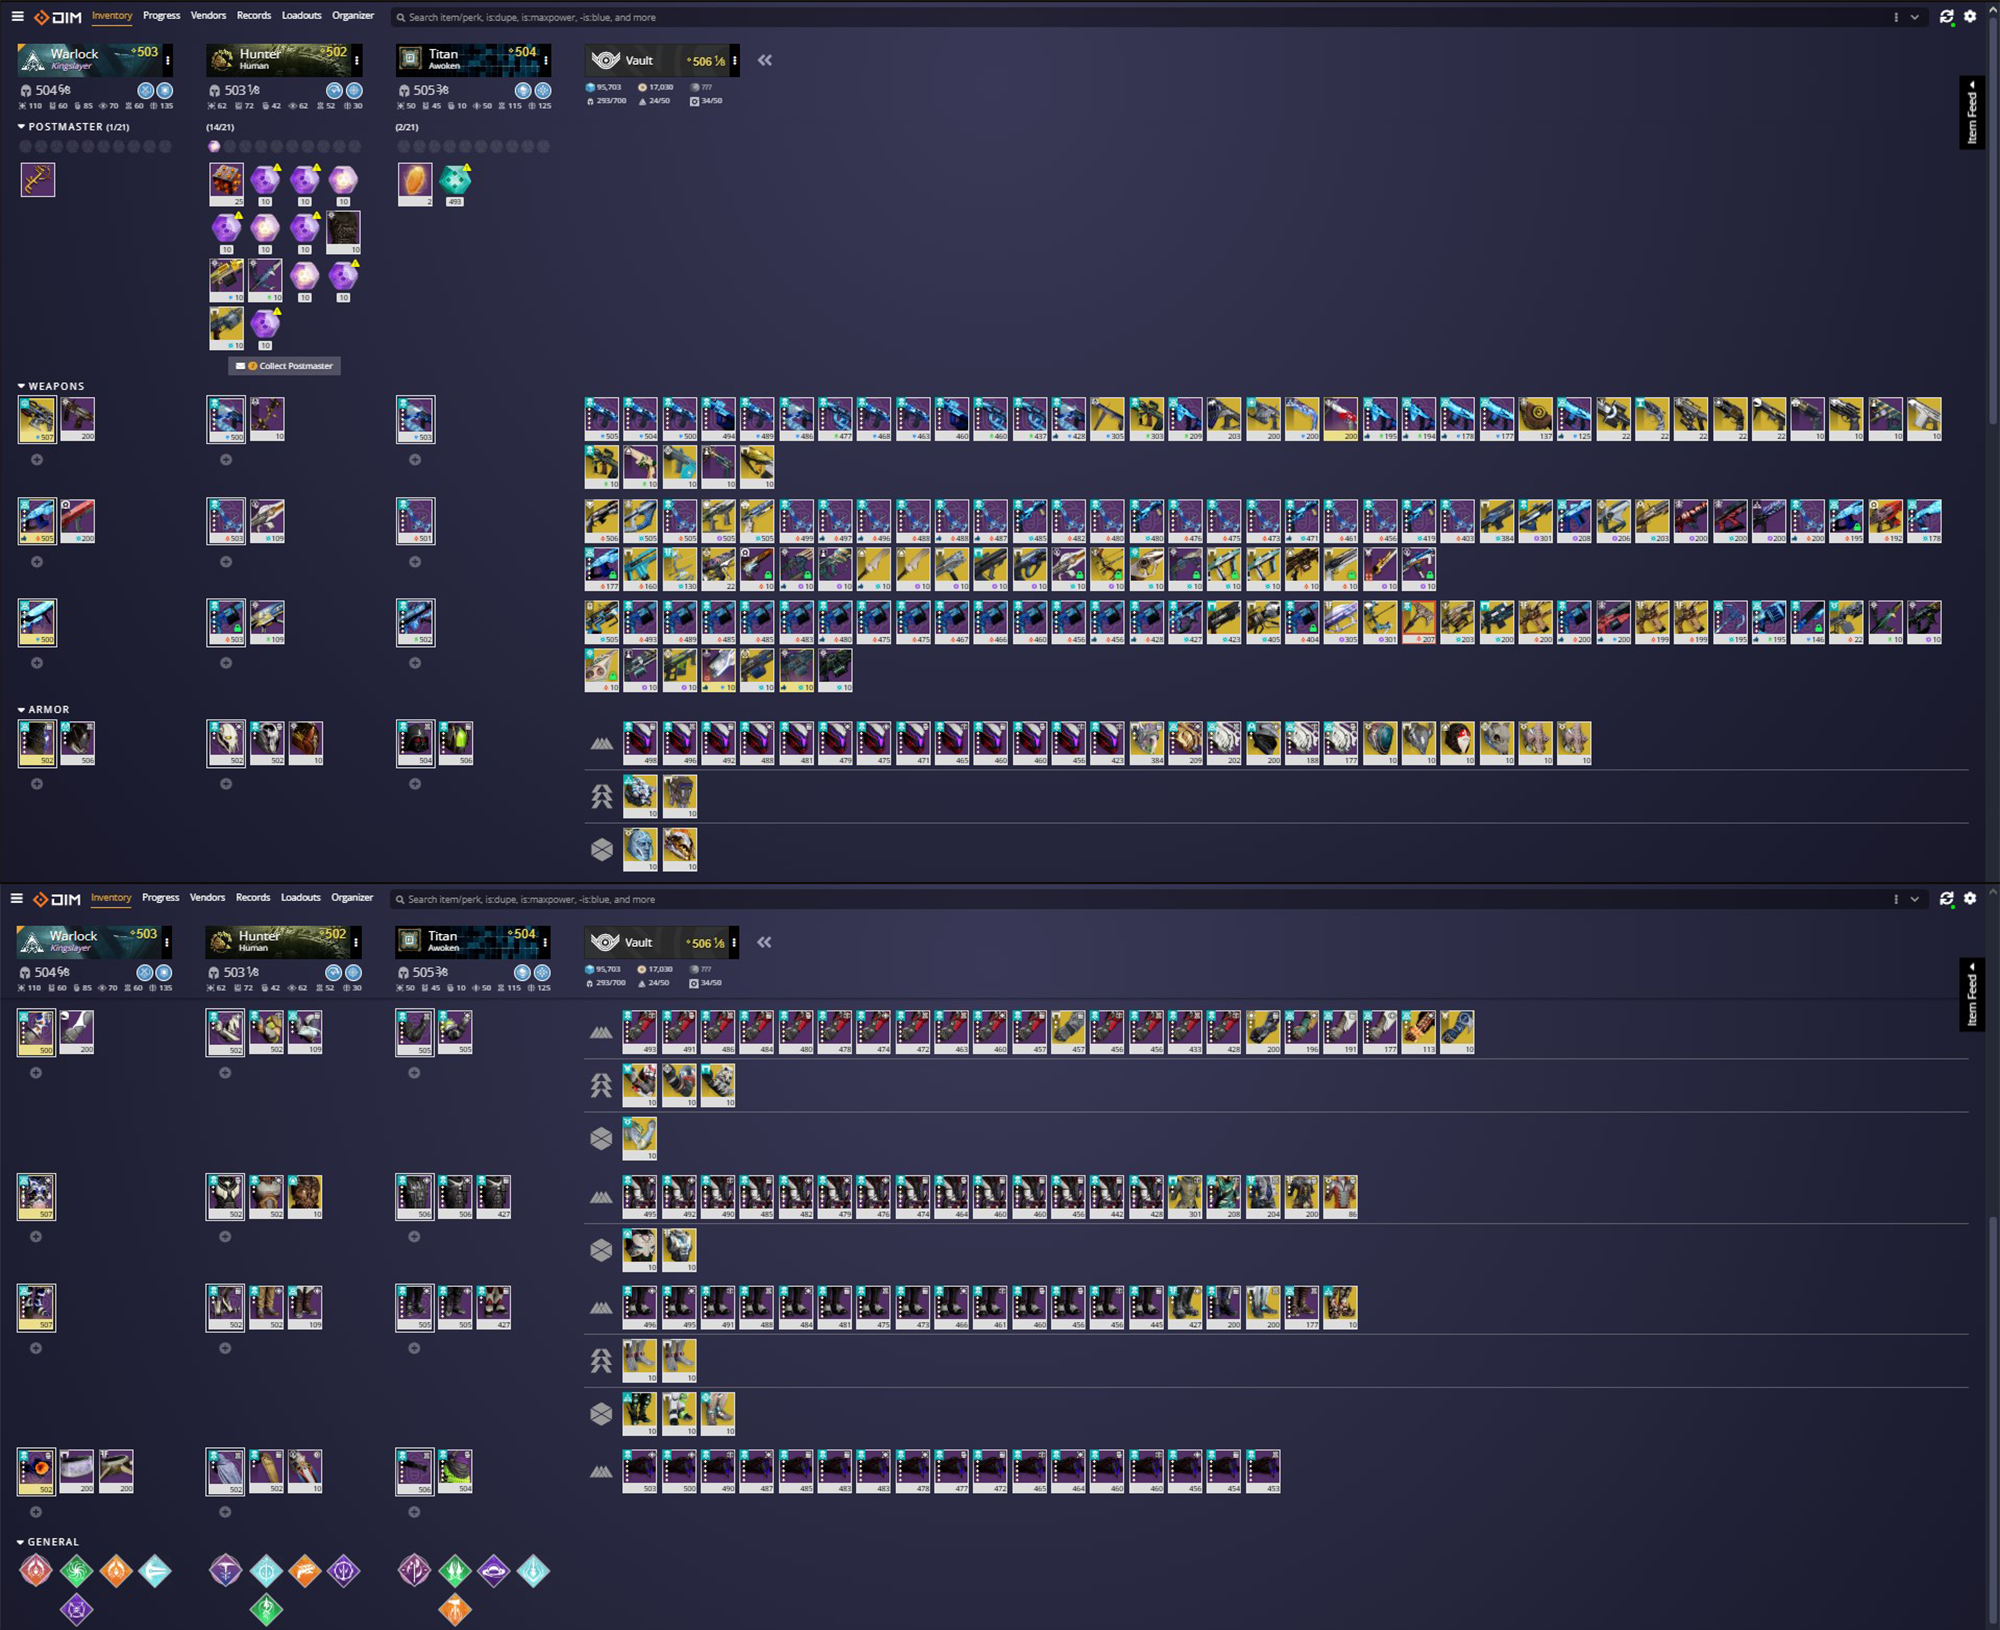Open Vendors tab in topmost navigation bar

[208, 16]
